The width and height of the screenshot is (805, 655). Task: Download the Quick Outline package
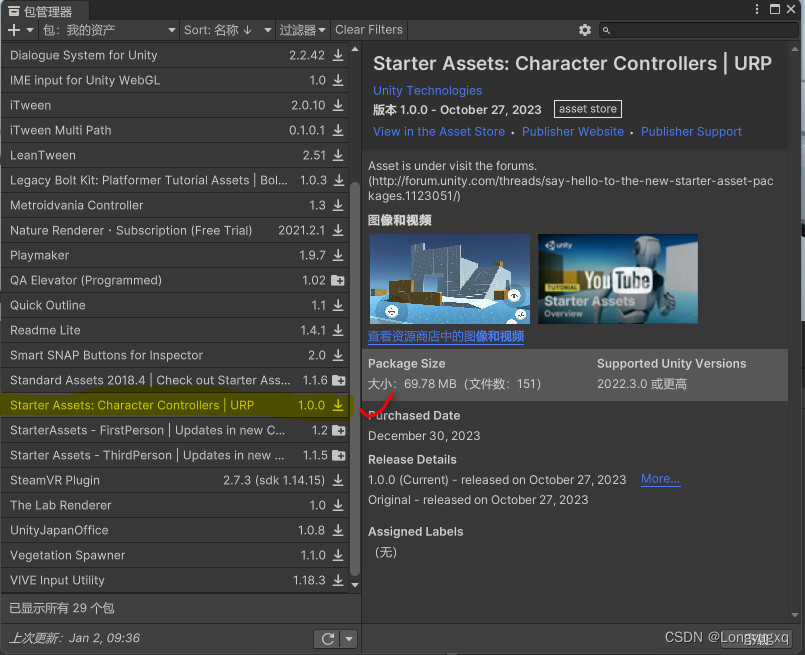pos(340,305)
